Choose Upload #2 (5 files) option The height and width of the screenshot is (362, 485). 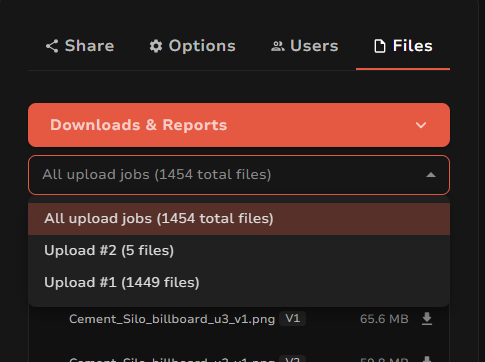(x=239, y=251)
